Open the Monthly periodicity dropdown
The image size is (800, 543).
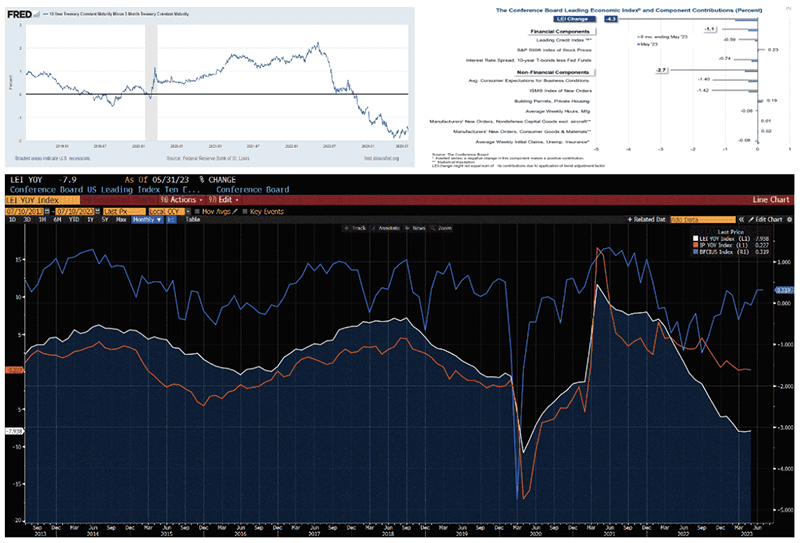coord(147,219)
